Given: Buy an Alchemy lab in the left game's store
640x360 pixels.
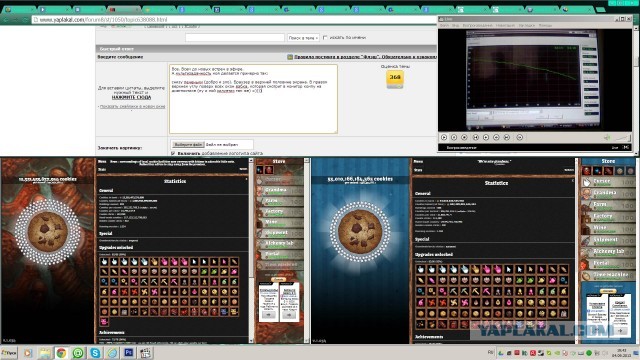Looking at the screenshot, I should (280, 244).
